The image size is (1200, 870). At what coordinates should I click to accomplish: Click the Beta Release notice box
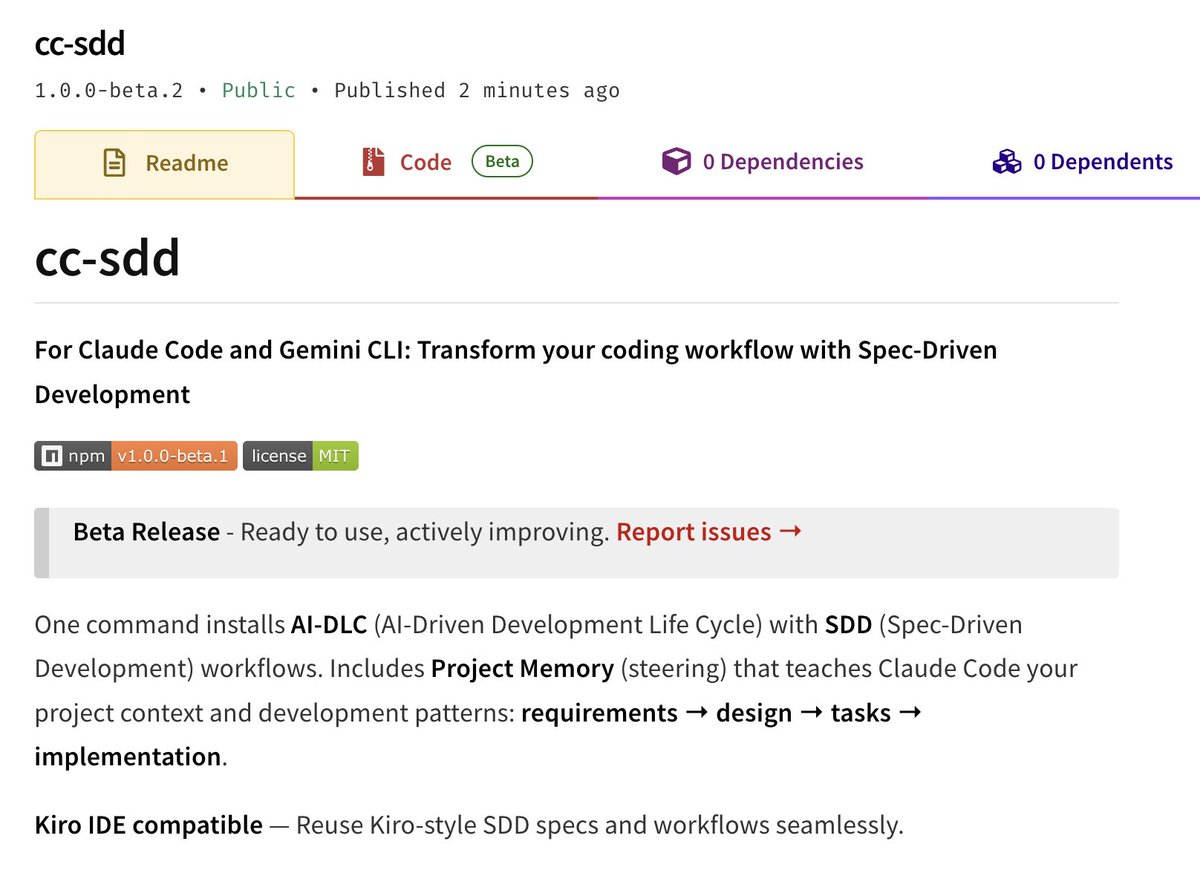click(x=577, y=542)
